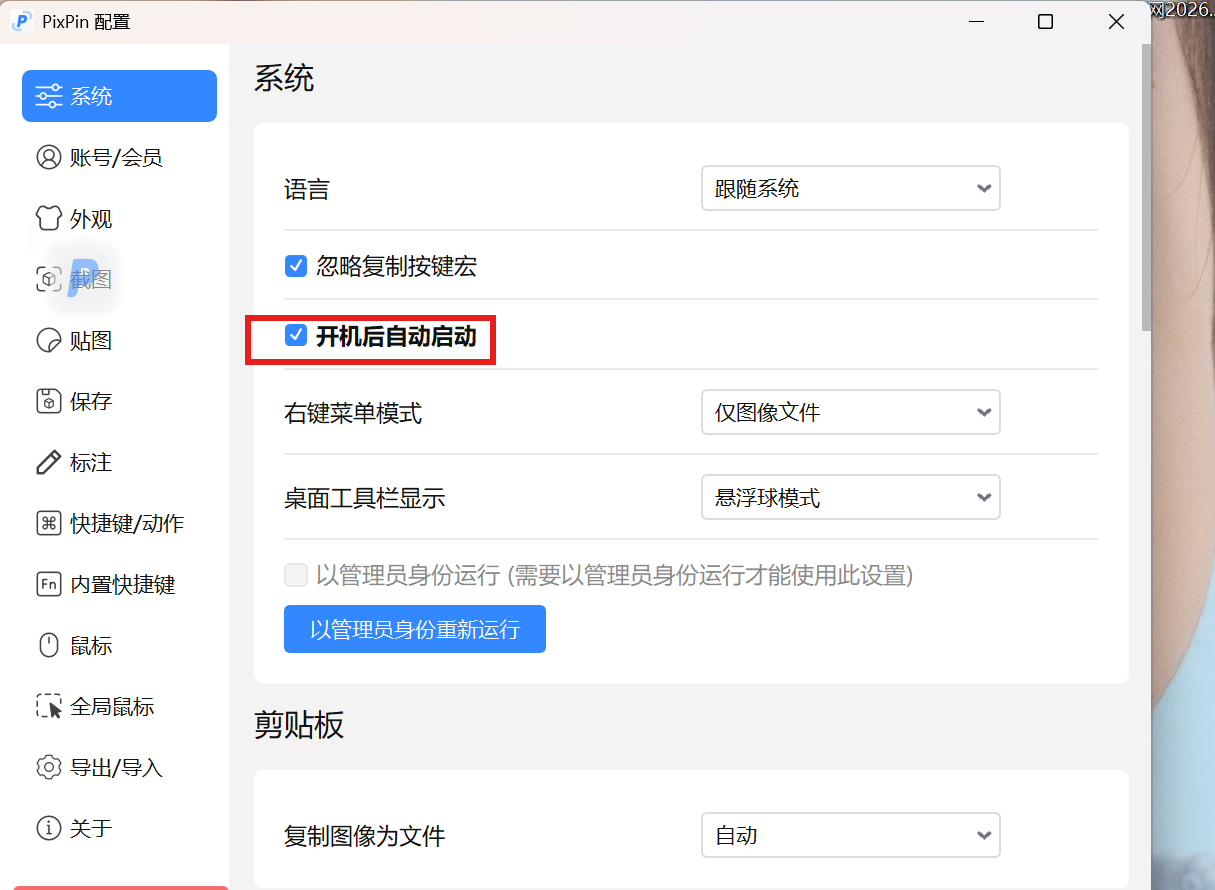Viewport: 1215px width, 890px height.
Task: Minimize the PixPin 配置 window
Action: tap(975, 21)
